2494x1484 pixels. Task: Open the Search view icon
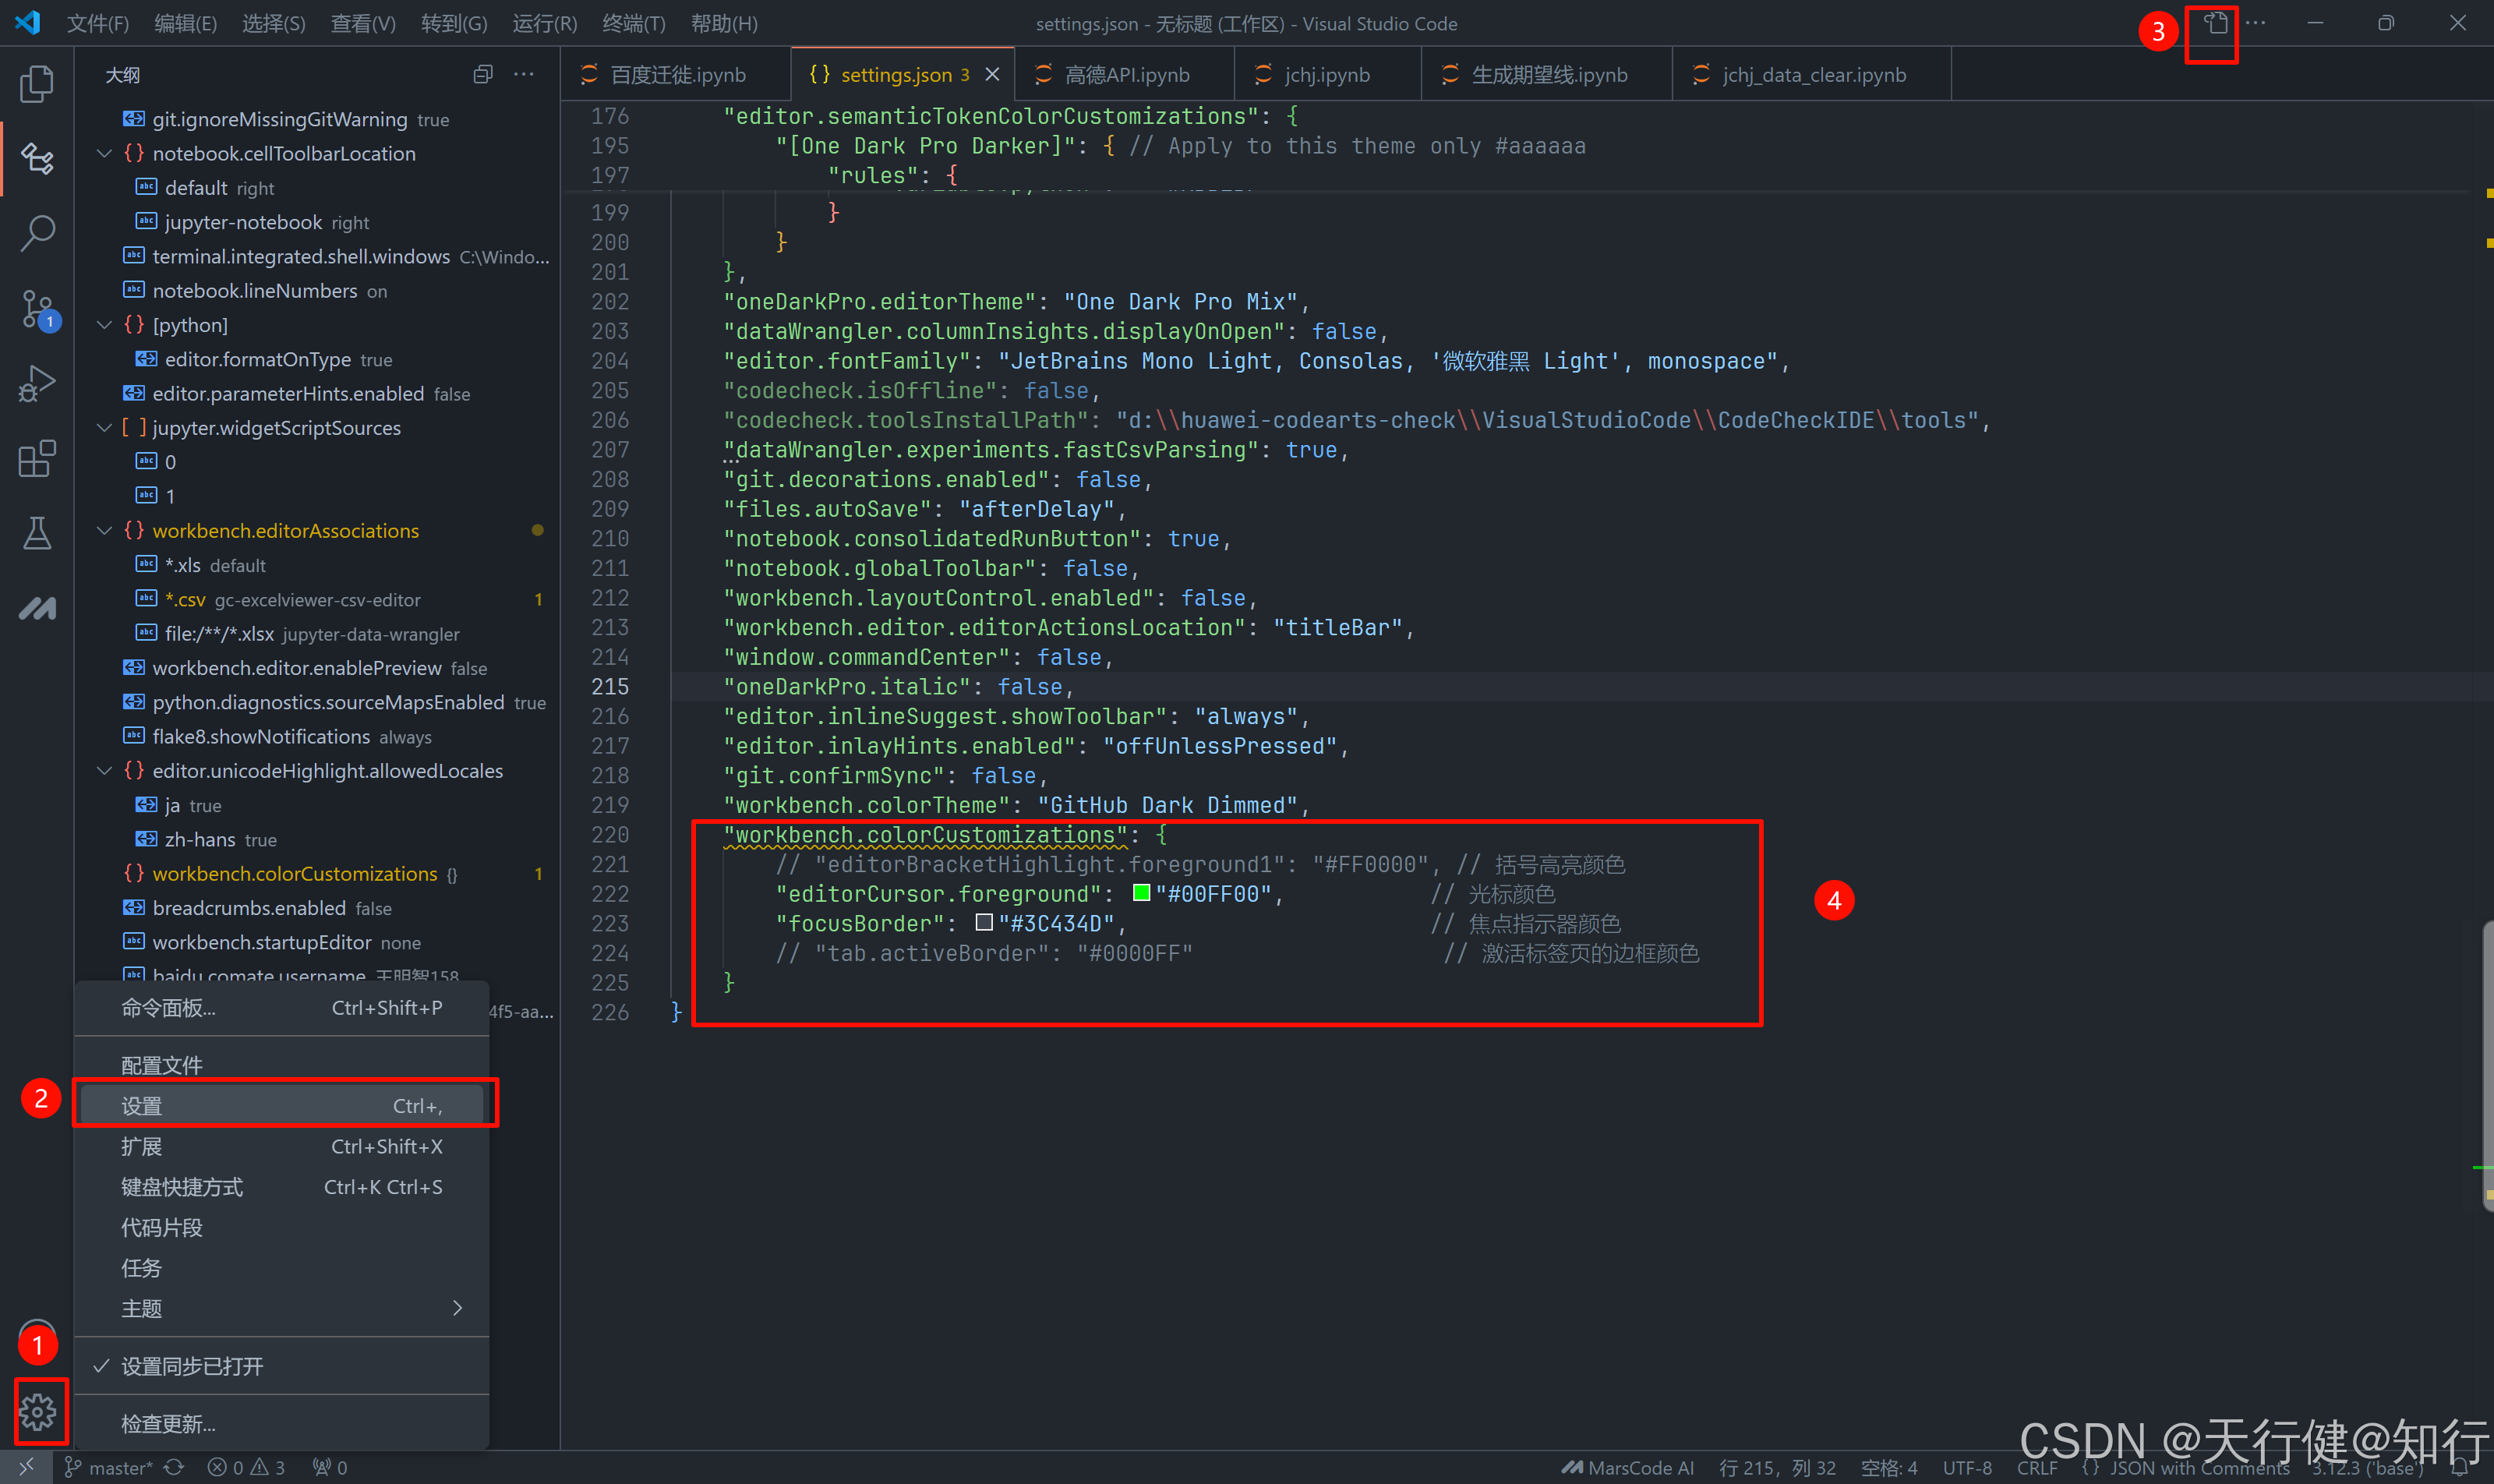point(37,233)
